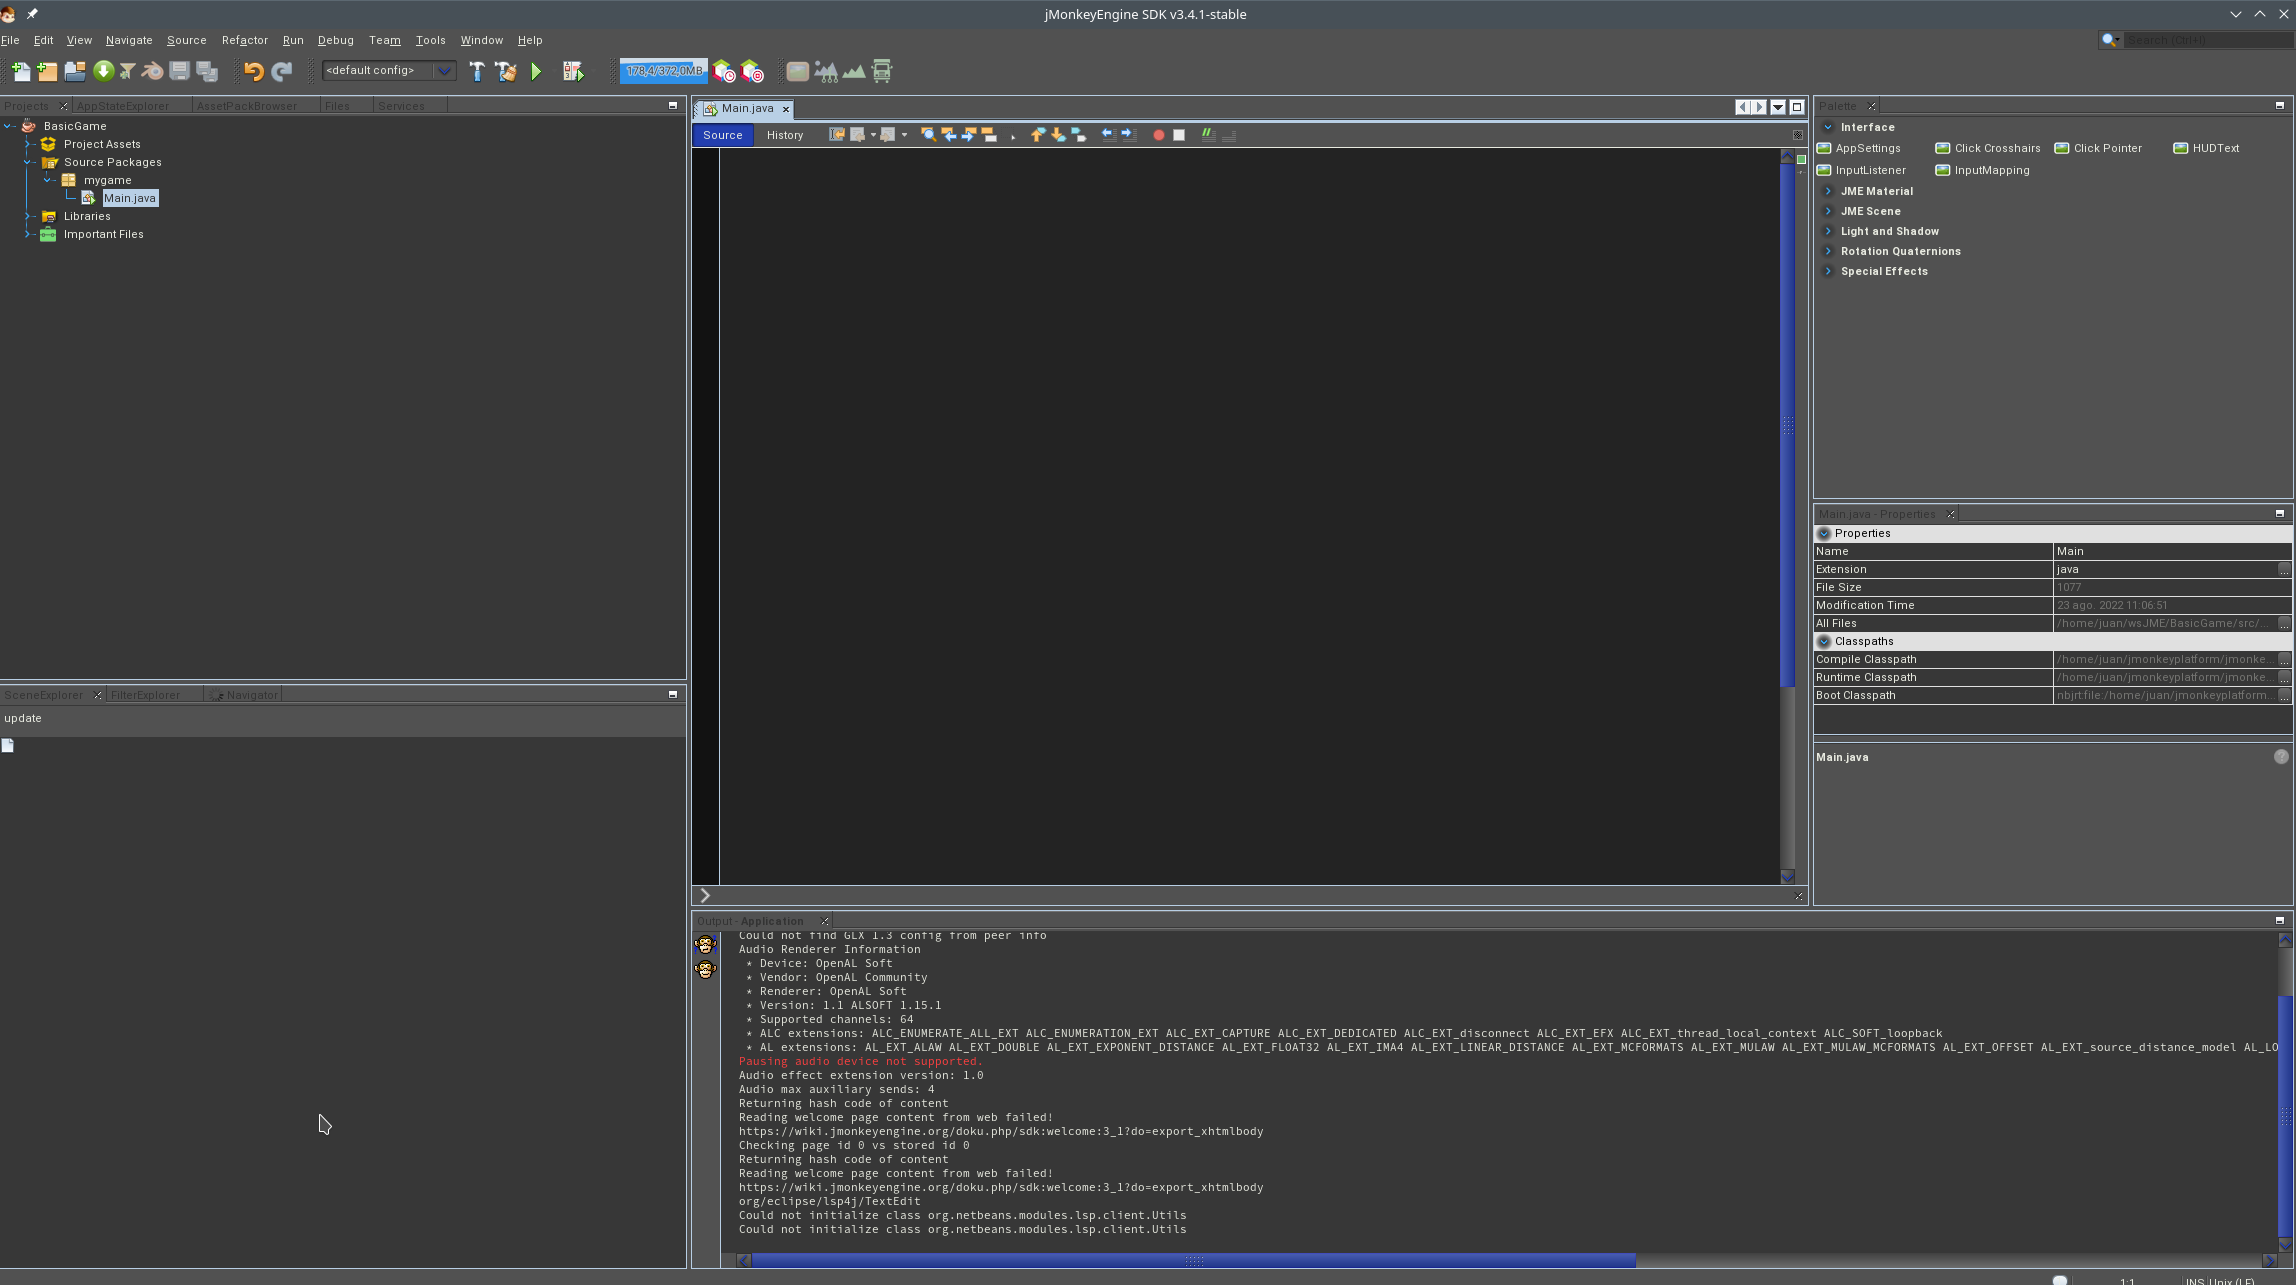Click the Find Next Occurrence icon

[969, 135]
